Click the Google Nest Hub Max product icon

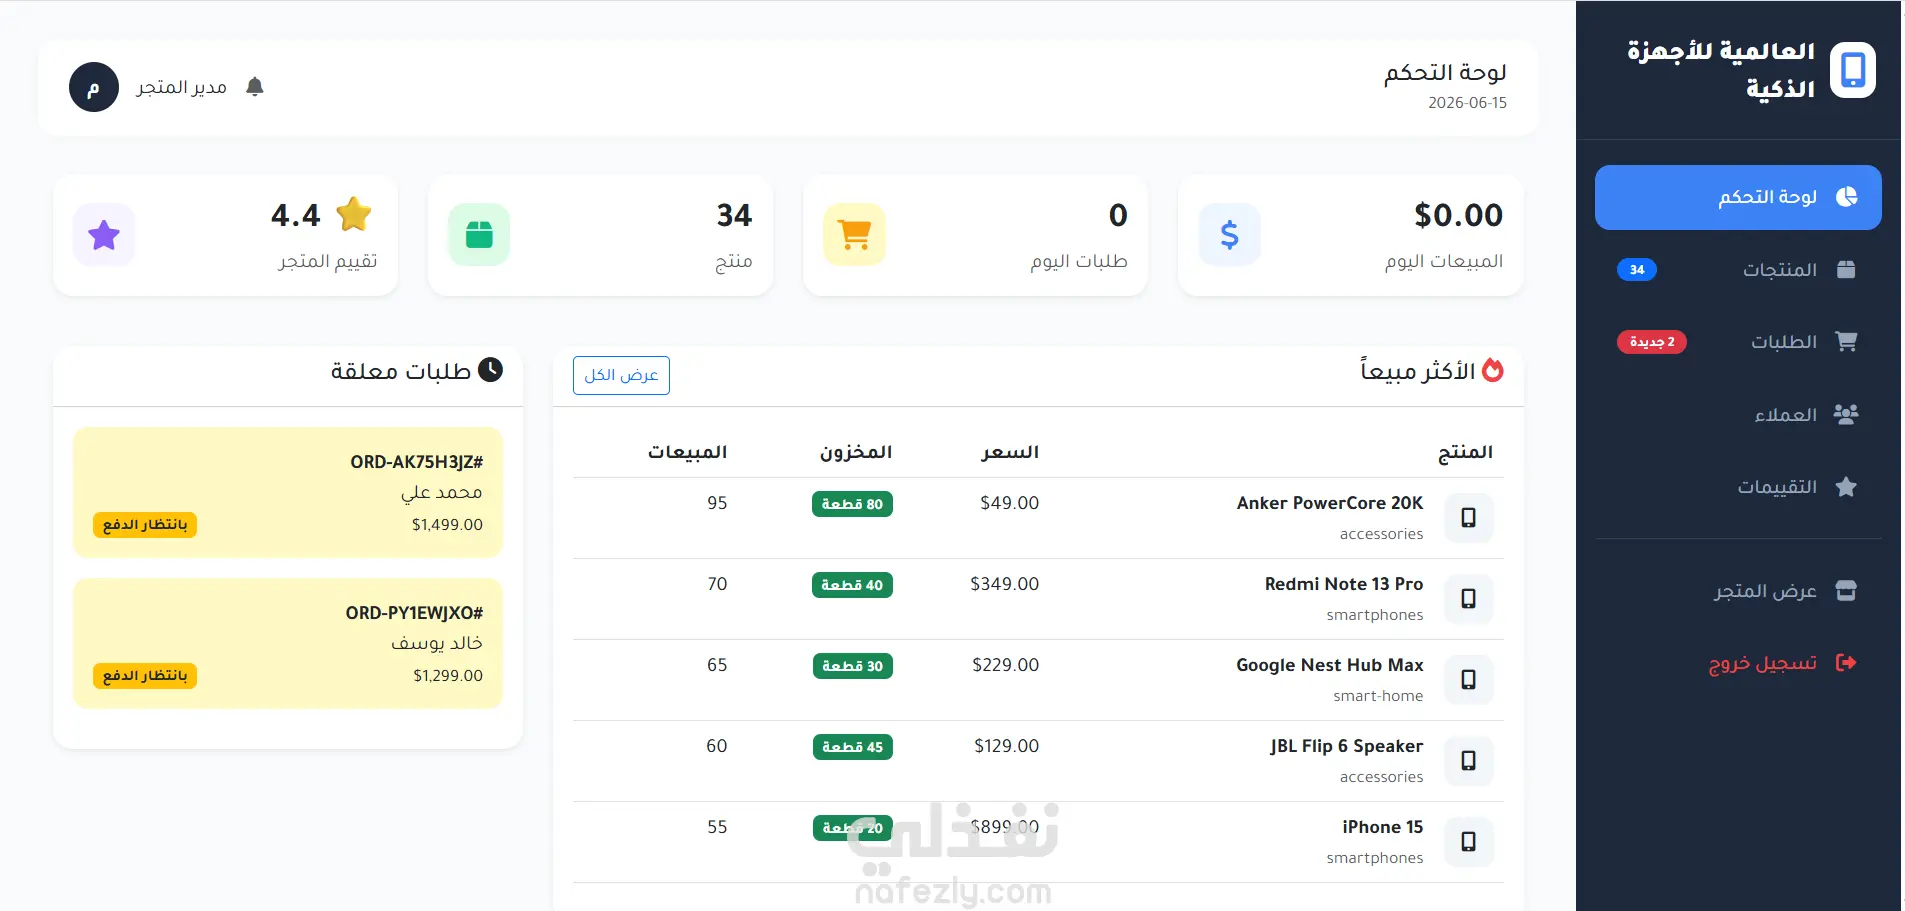coord(1468,680)
